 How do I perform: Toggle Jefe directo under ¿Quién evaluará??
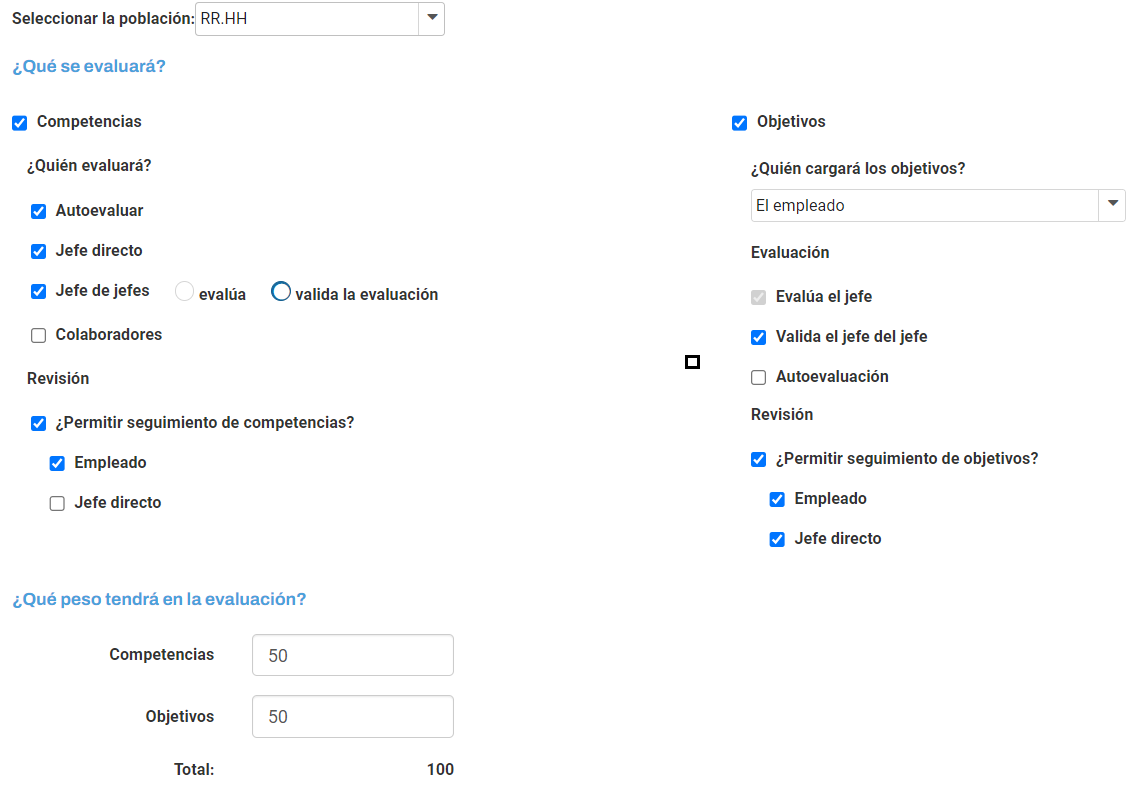tap(38, 251)
